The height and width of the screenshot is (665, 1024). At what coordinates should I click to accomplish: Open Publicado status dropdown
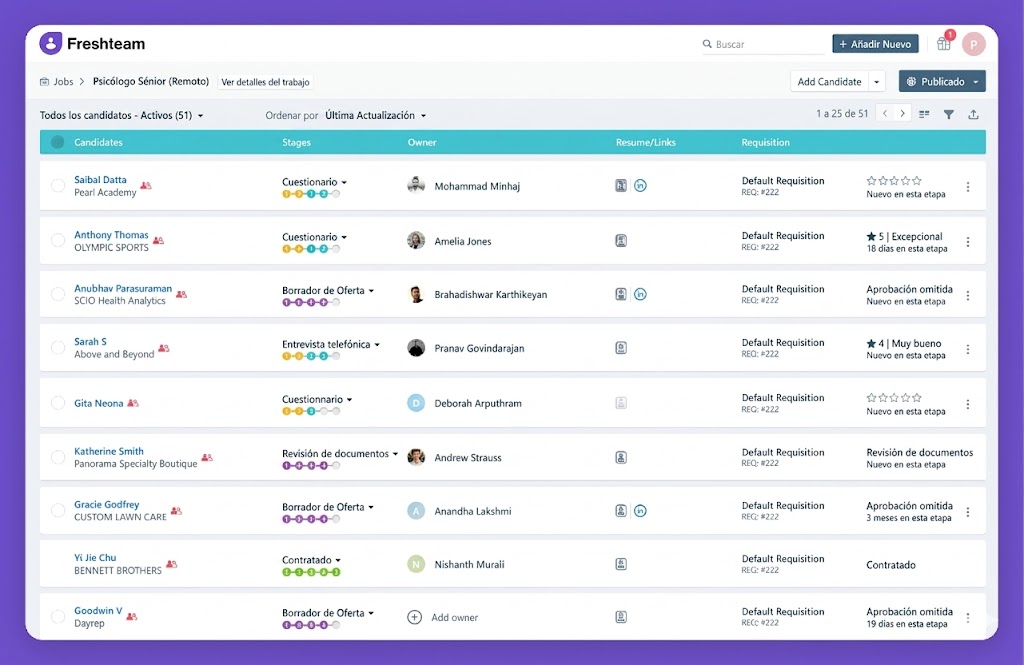942,82
